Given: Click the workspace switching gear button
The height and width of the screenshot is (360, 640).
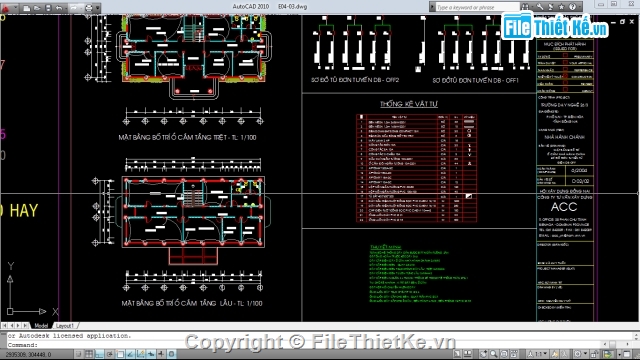Looking at the screenshot, I should tap(579, 354).
